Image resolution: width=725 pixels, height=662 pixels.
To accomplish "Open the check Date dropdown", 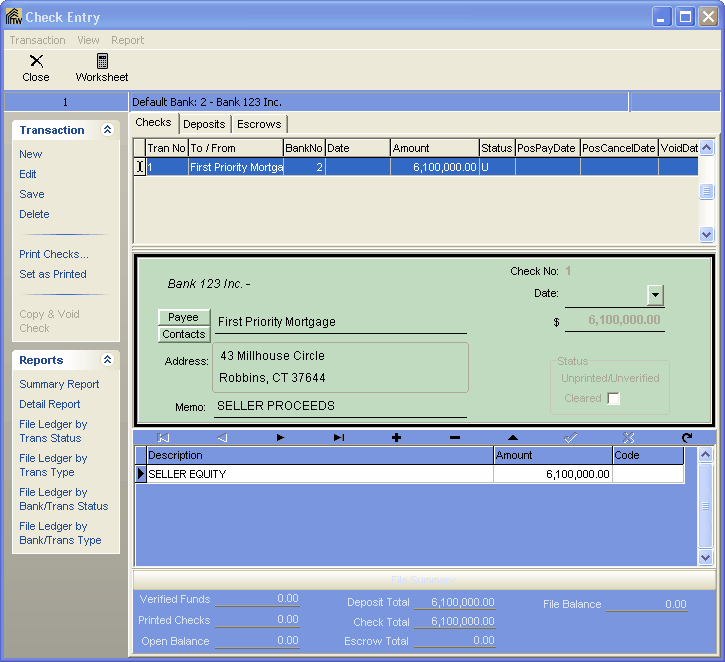I will [655, 295].
